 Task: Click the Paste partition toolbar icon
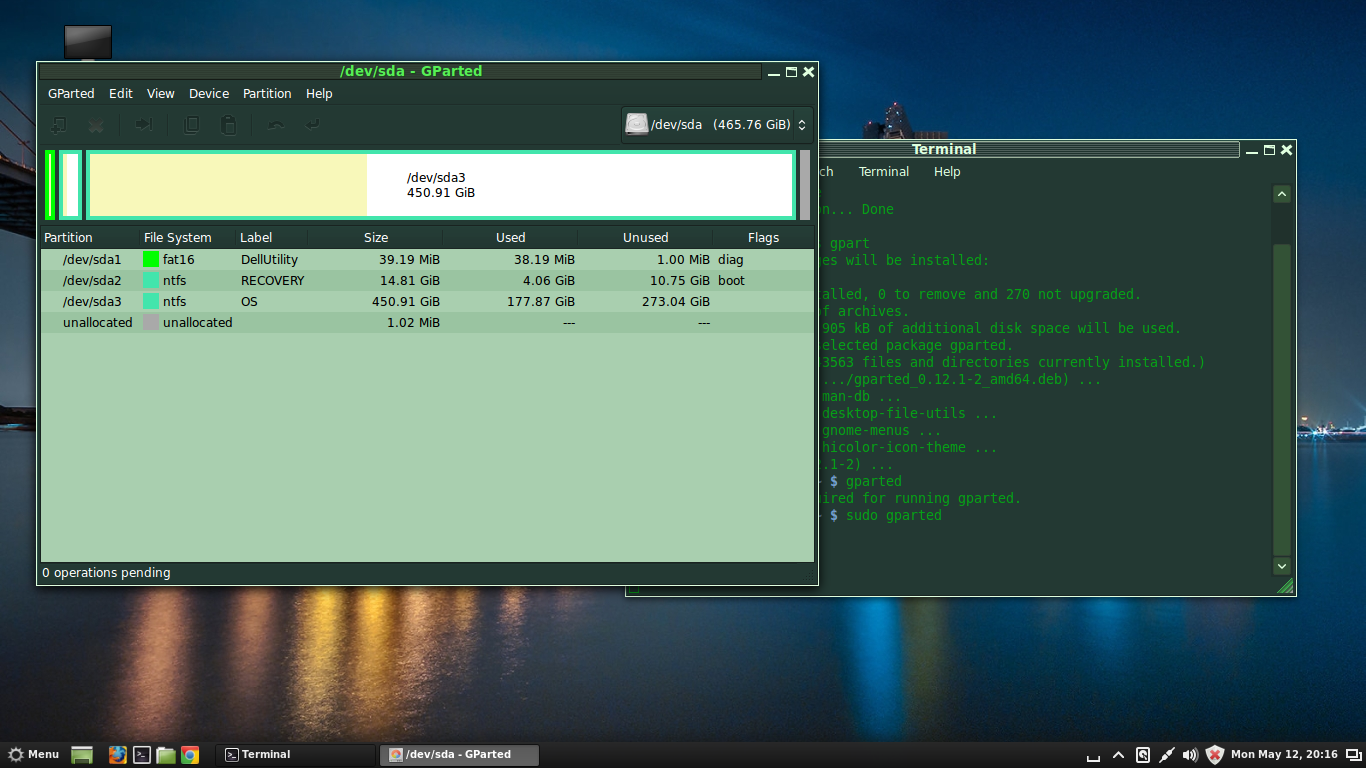tap(228, 125)
